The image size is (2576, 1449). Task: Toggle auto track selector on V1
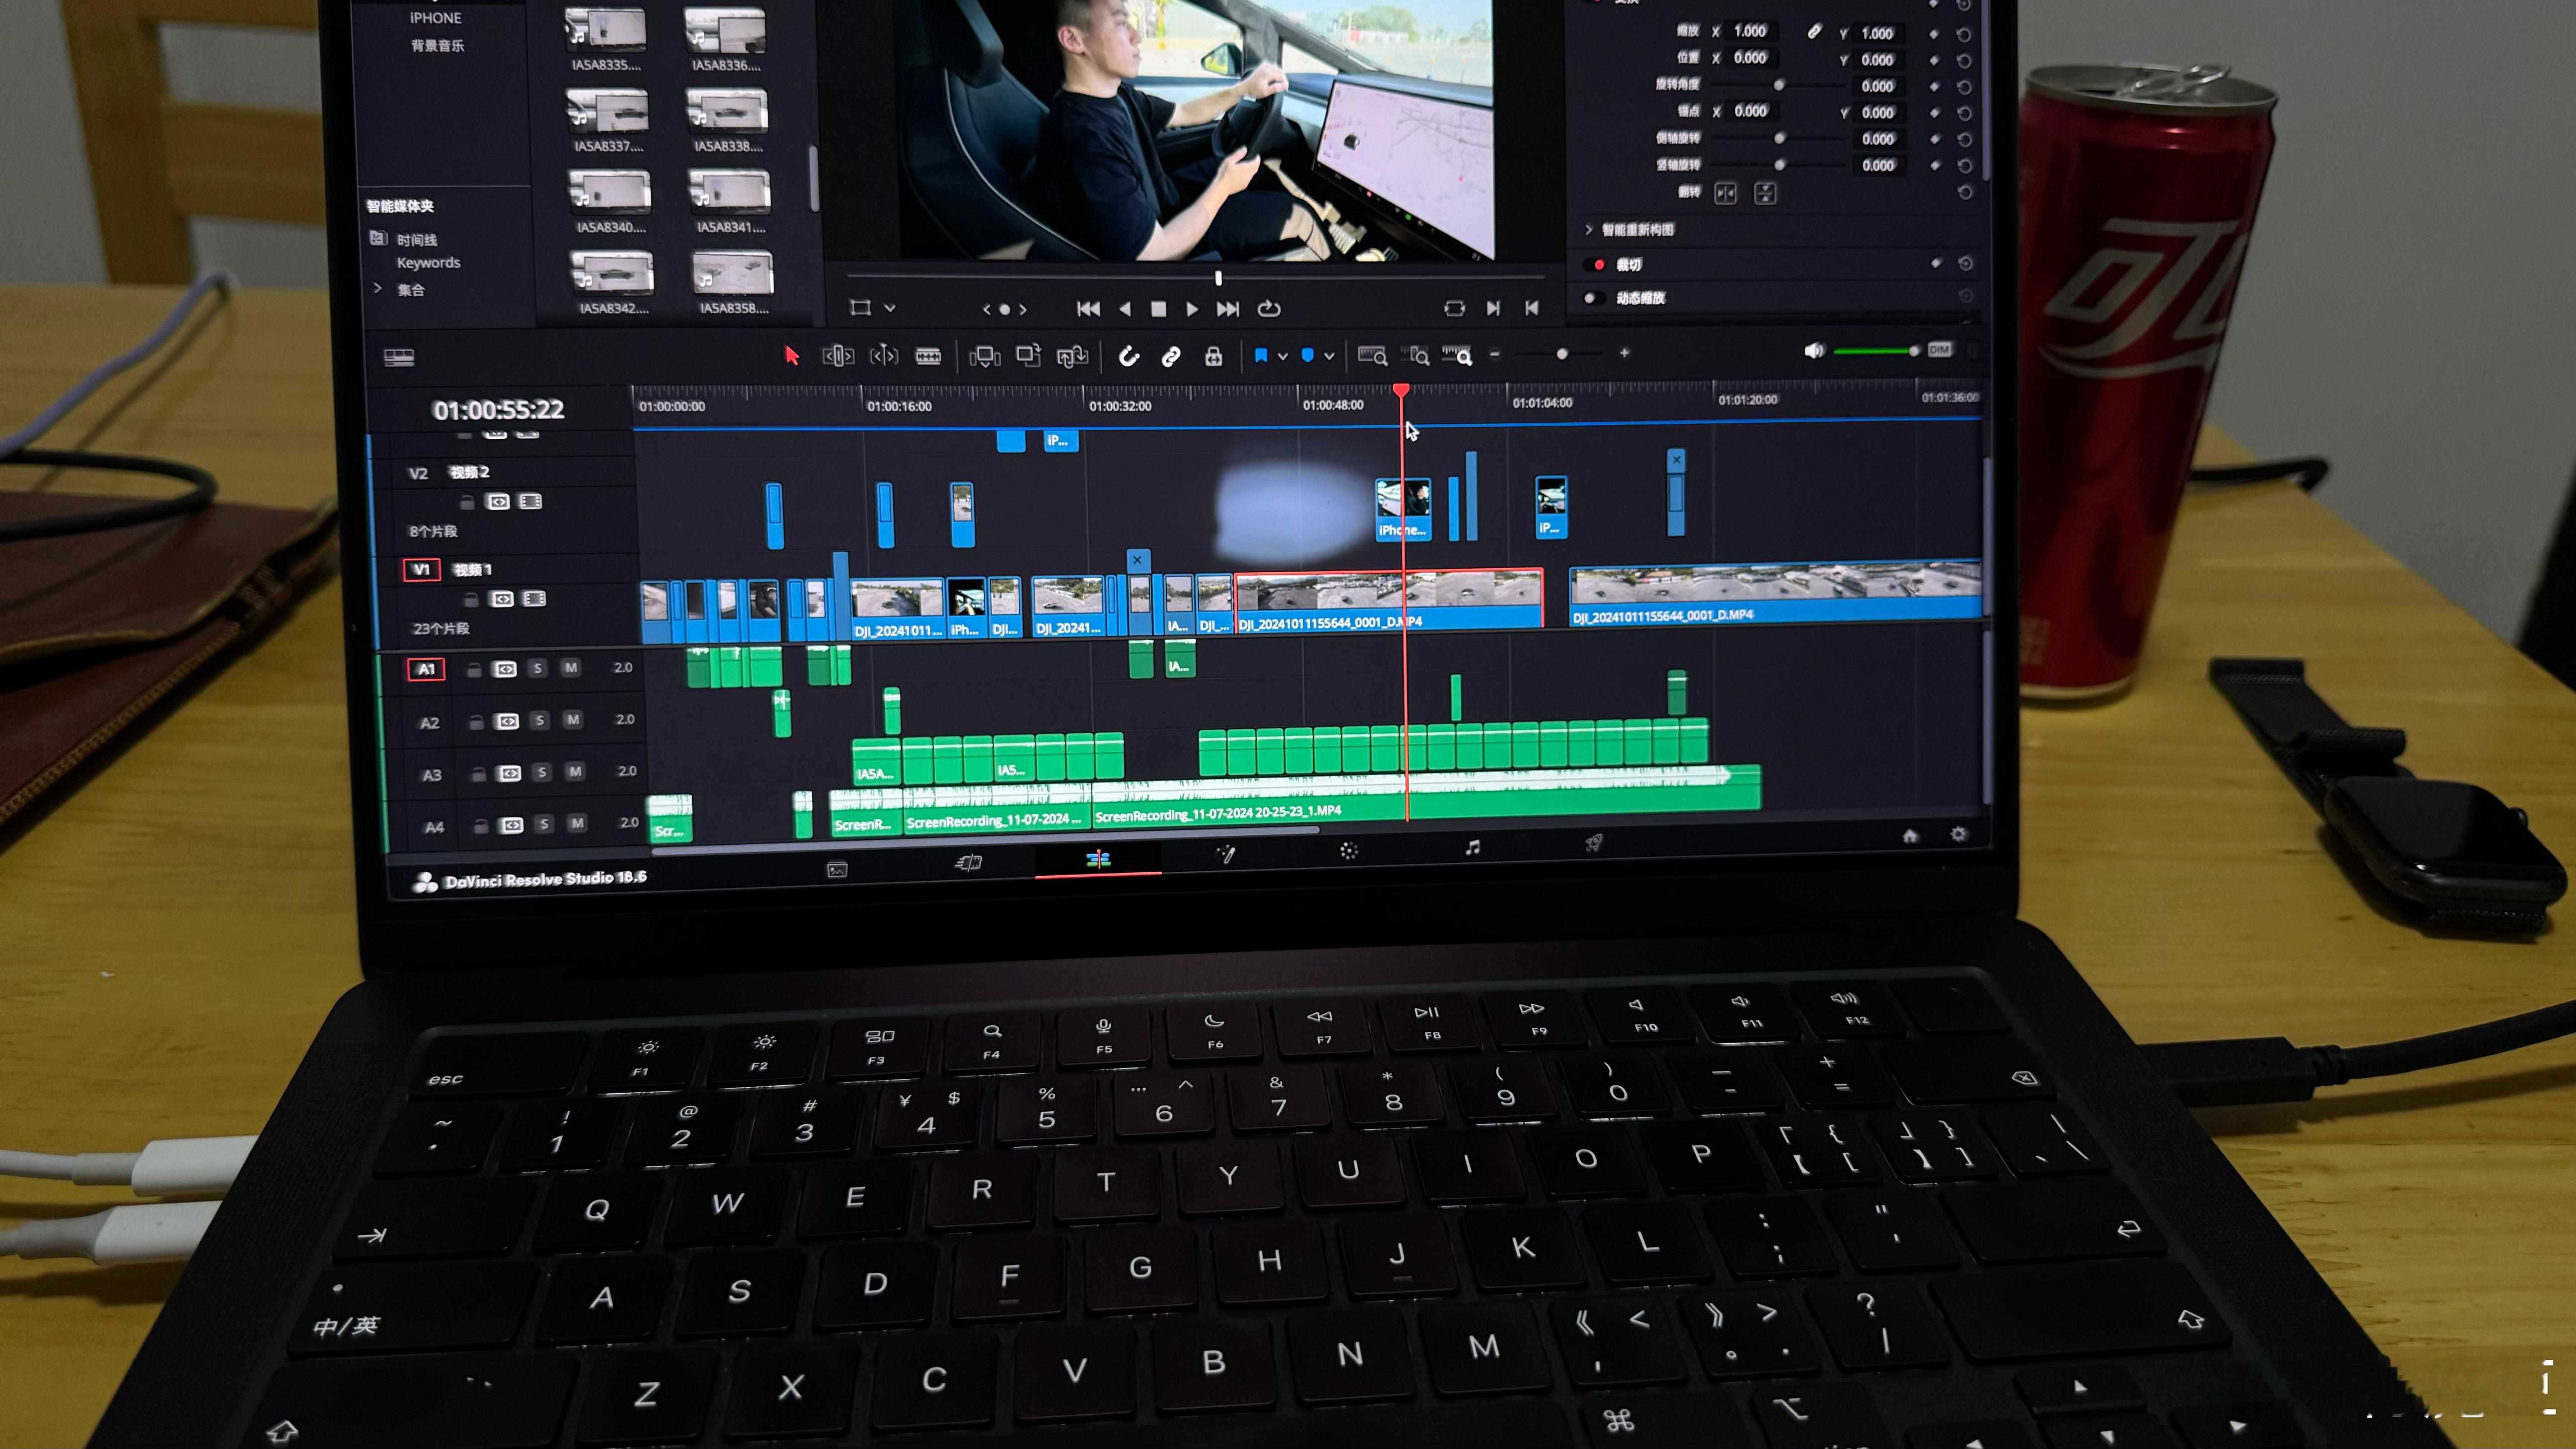click(x=502, y=599)
